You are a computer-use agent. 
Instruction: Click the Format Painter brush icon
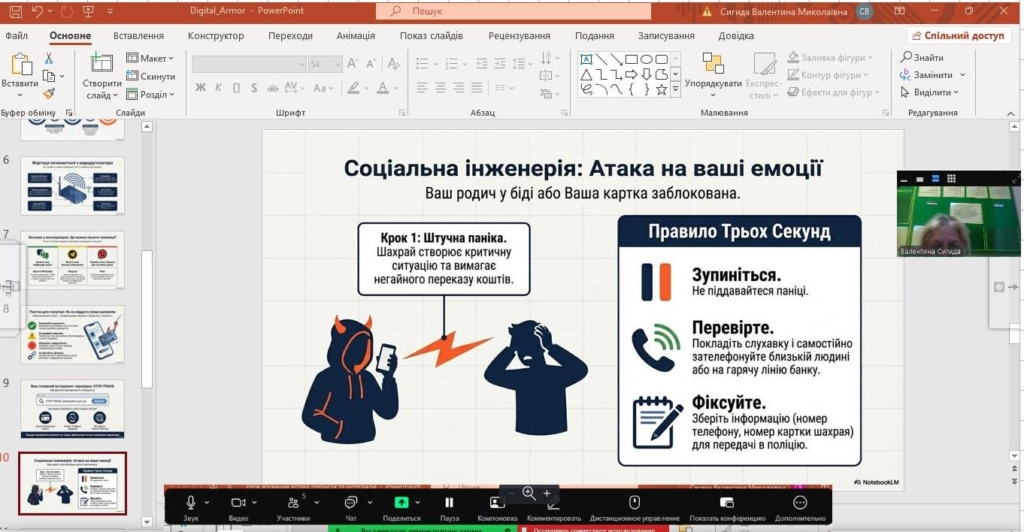pyautogui.click(x=48, y=94)
